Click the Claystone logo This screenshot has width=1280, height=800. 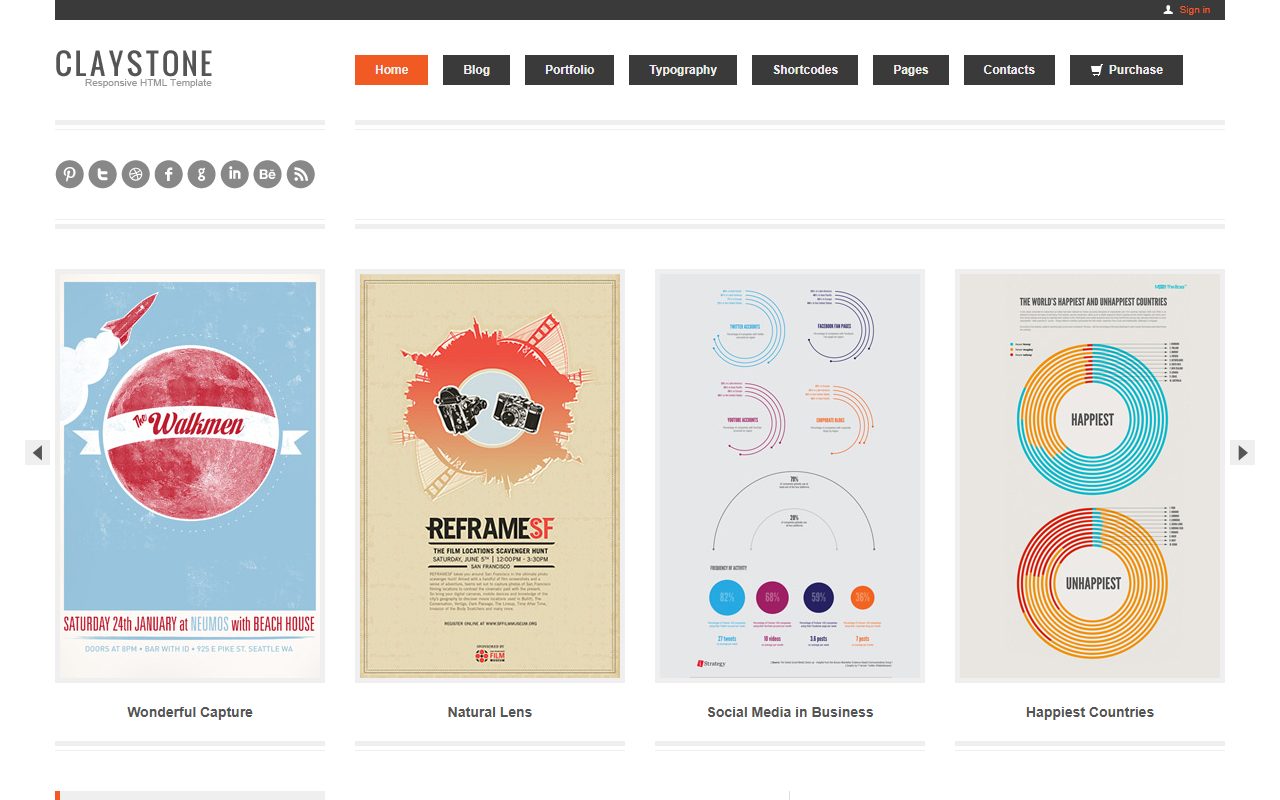134,63
